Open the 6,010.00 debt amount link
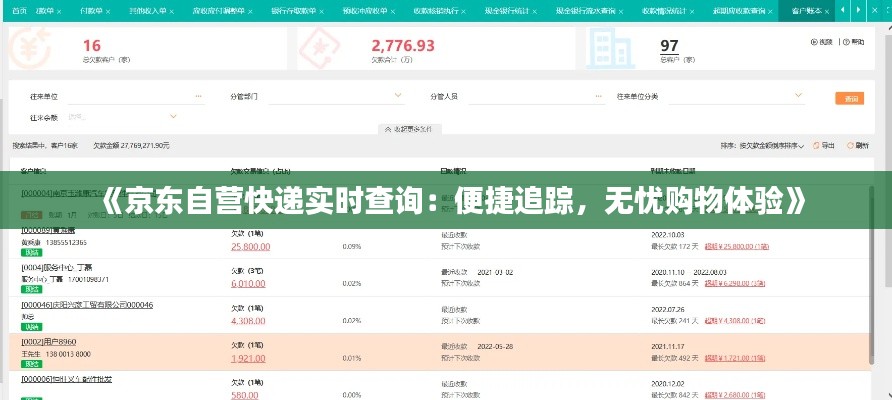Image resolution: width=892 pixels, height=400 pixels. point(248,283)
